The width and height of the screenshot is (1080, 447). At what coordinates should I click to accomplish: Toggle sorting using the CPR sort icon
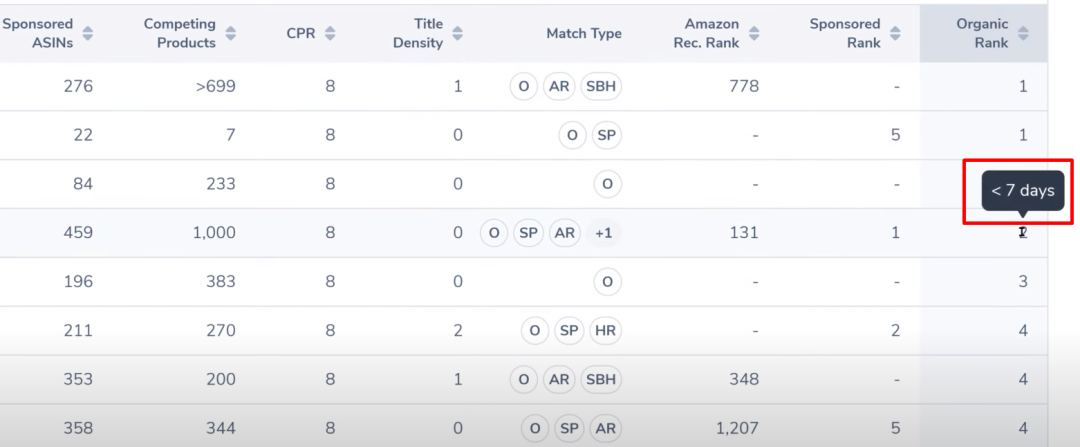(x=330, y=33)
